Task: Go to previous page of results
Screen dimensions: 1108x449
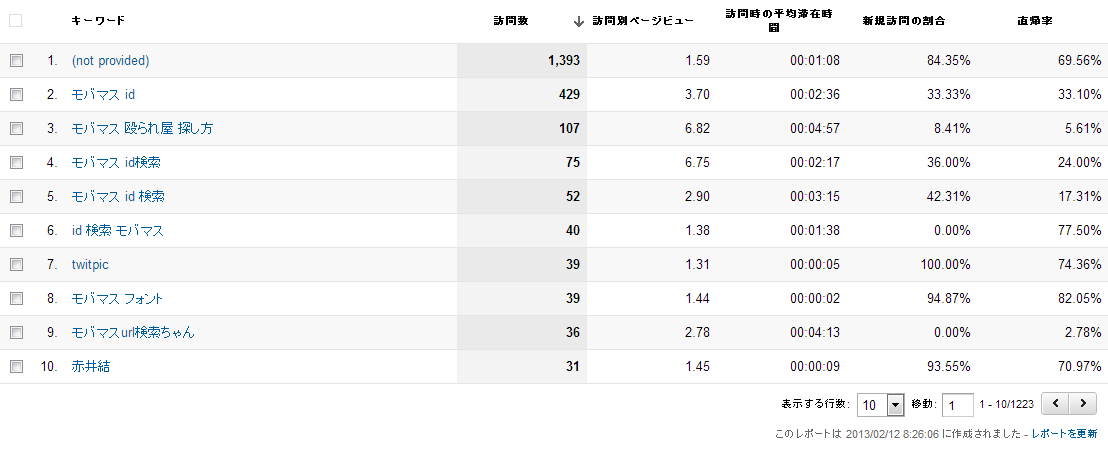Action: [1056, 404]
